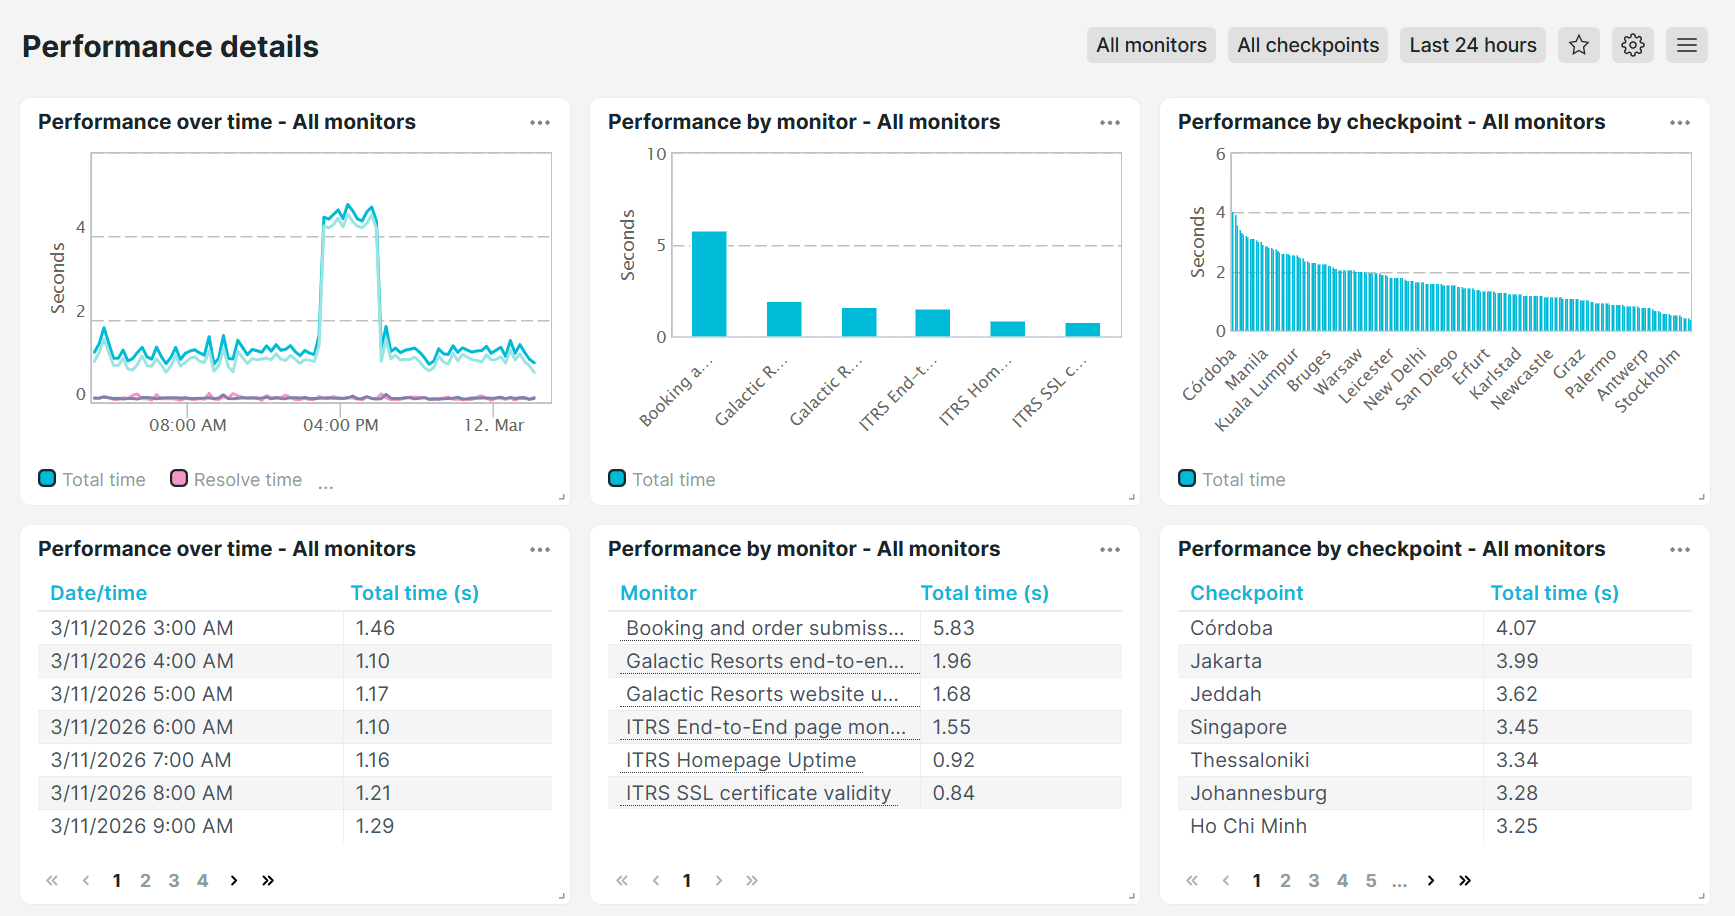Open the hamburger menu at top right
This screenshot has width=1735, height=916.
(1687, 45)
